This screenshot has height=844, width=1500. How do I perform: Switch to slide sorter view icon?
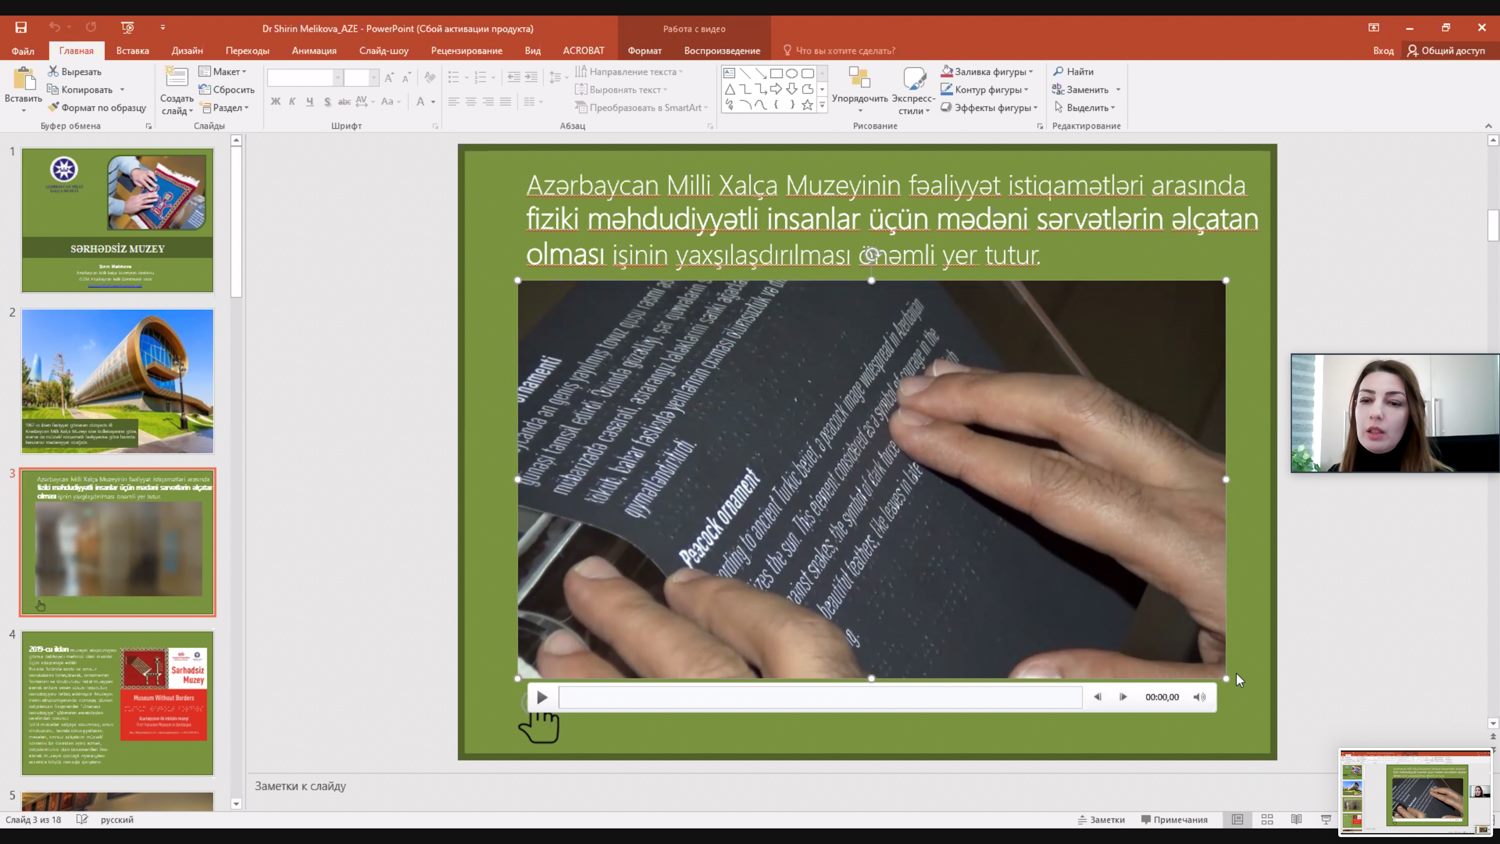(1267, 820)
